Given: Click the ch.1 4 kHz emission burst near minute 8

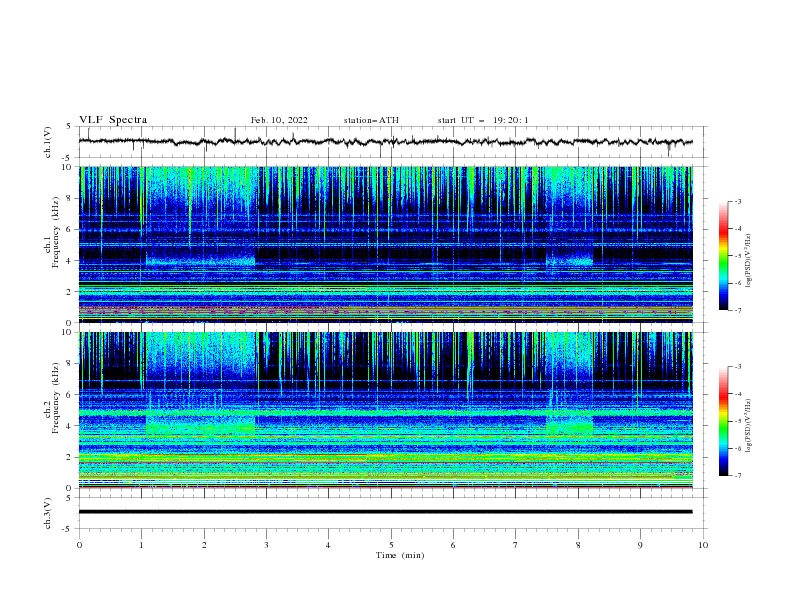Looking at the screenshot, I should pos(569,261).
